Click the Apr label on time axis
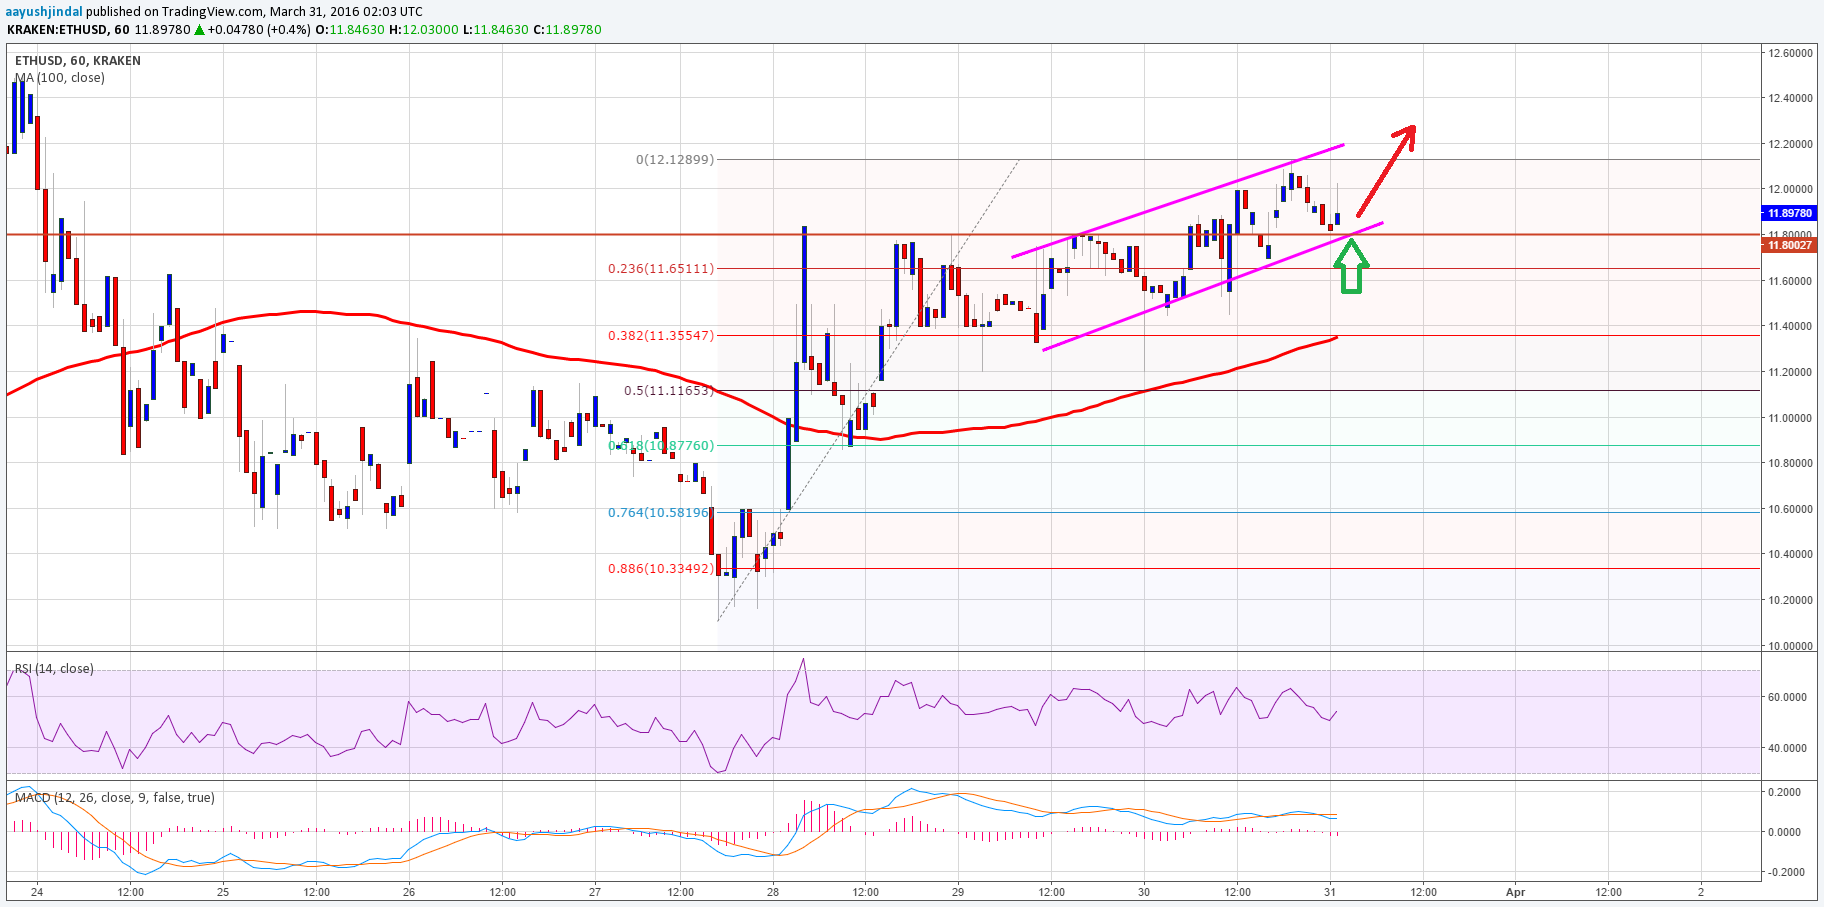This screenshot has height=907, width=1824. [x=1516, y=892]
